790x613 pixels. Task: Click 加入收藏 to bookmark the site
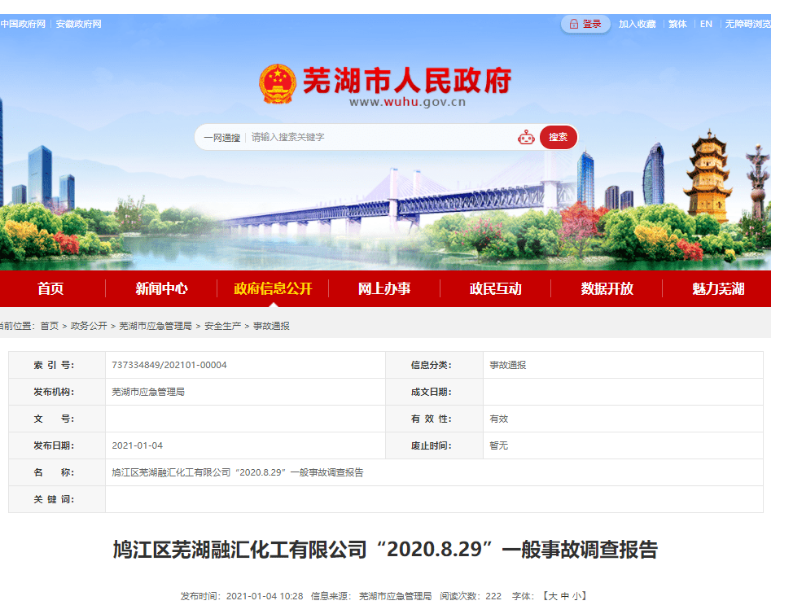coord(637,24)
